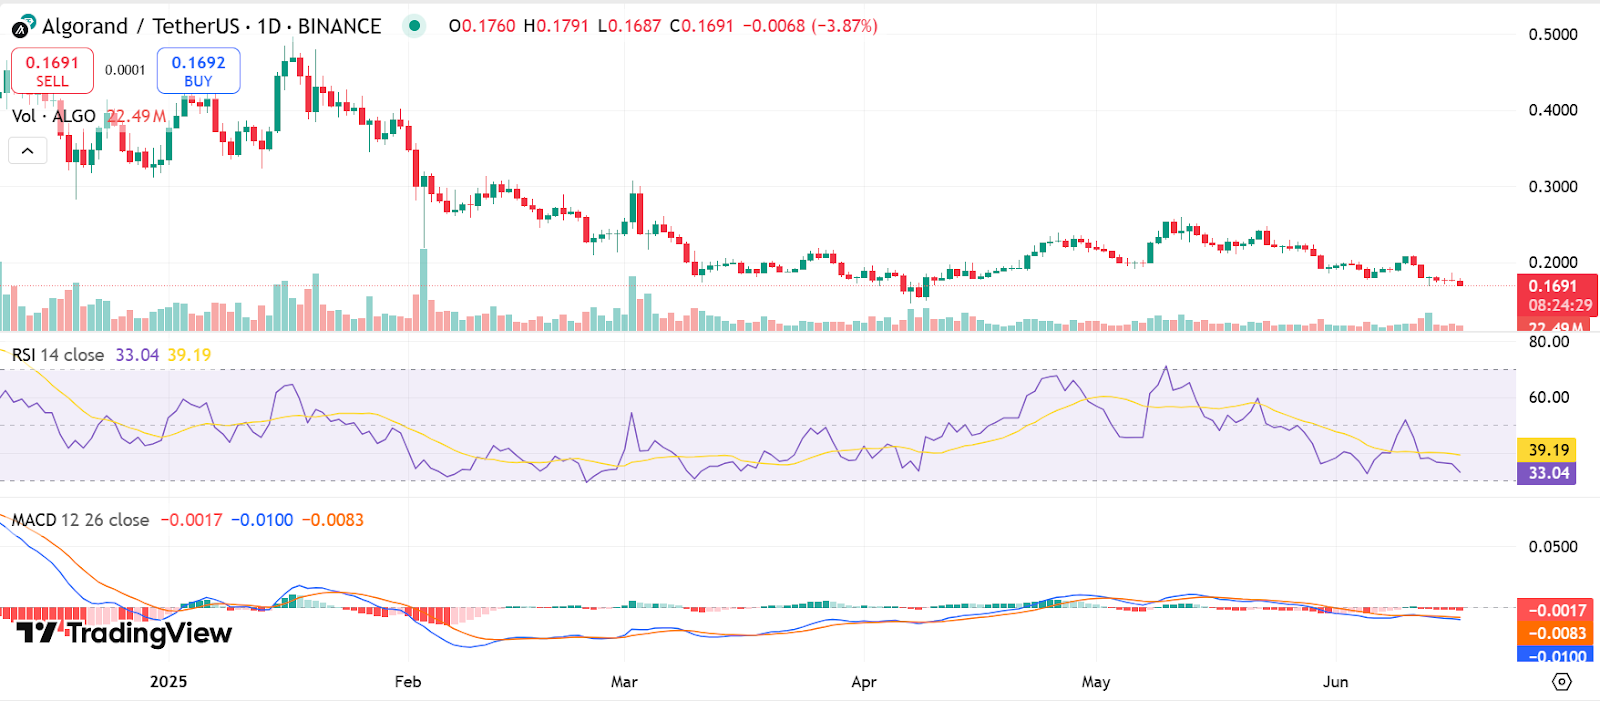Click the orange -0.0083 MACD signal tag
Image resolution: width=1600 pixels, height=701 pixels.
[1557, 633]
